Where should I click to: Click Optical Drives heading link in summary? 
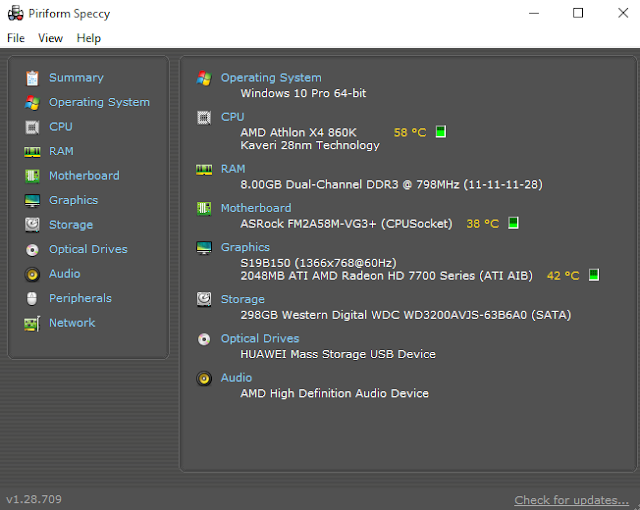click(260, 339)
